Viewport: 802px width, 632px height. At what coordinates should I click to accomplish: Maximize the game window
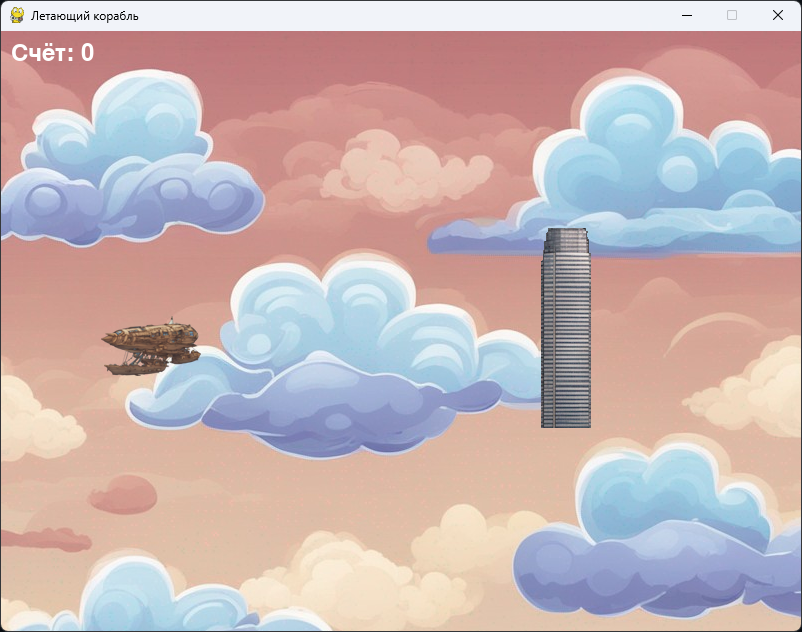pos(731,15)
